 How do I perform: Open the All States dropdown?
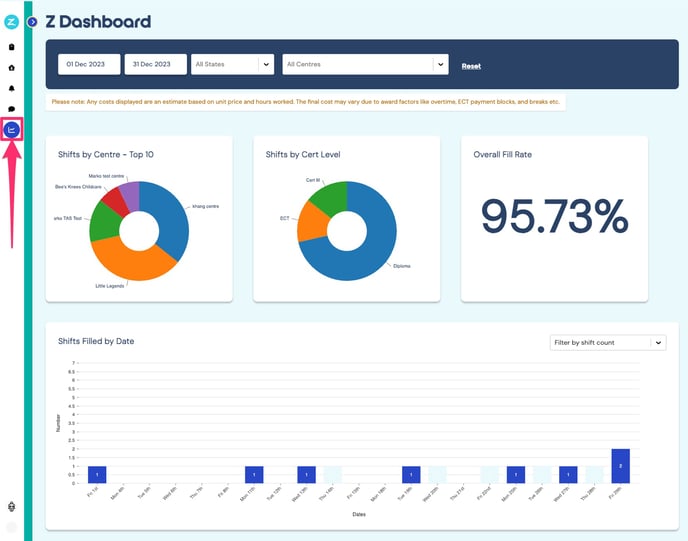232,64
